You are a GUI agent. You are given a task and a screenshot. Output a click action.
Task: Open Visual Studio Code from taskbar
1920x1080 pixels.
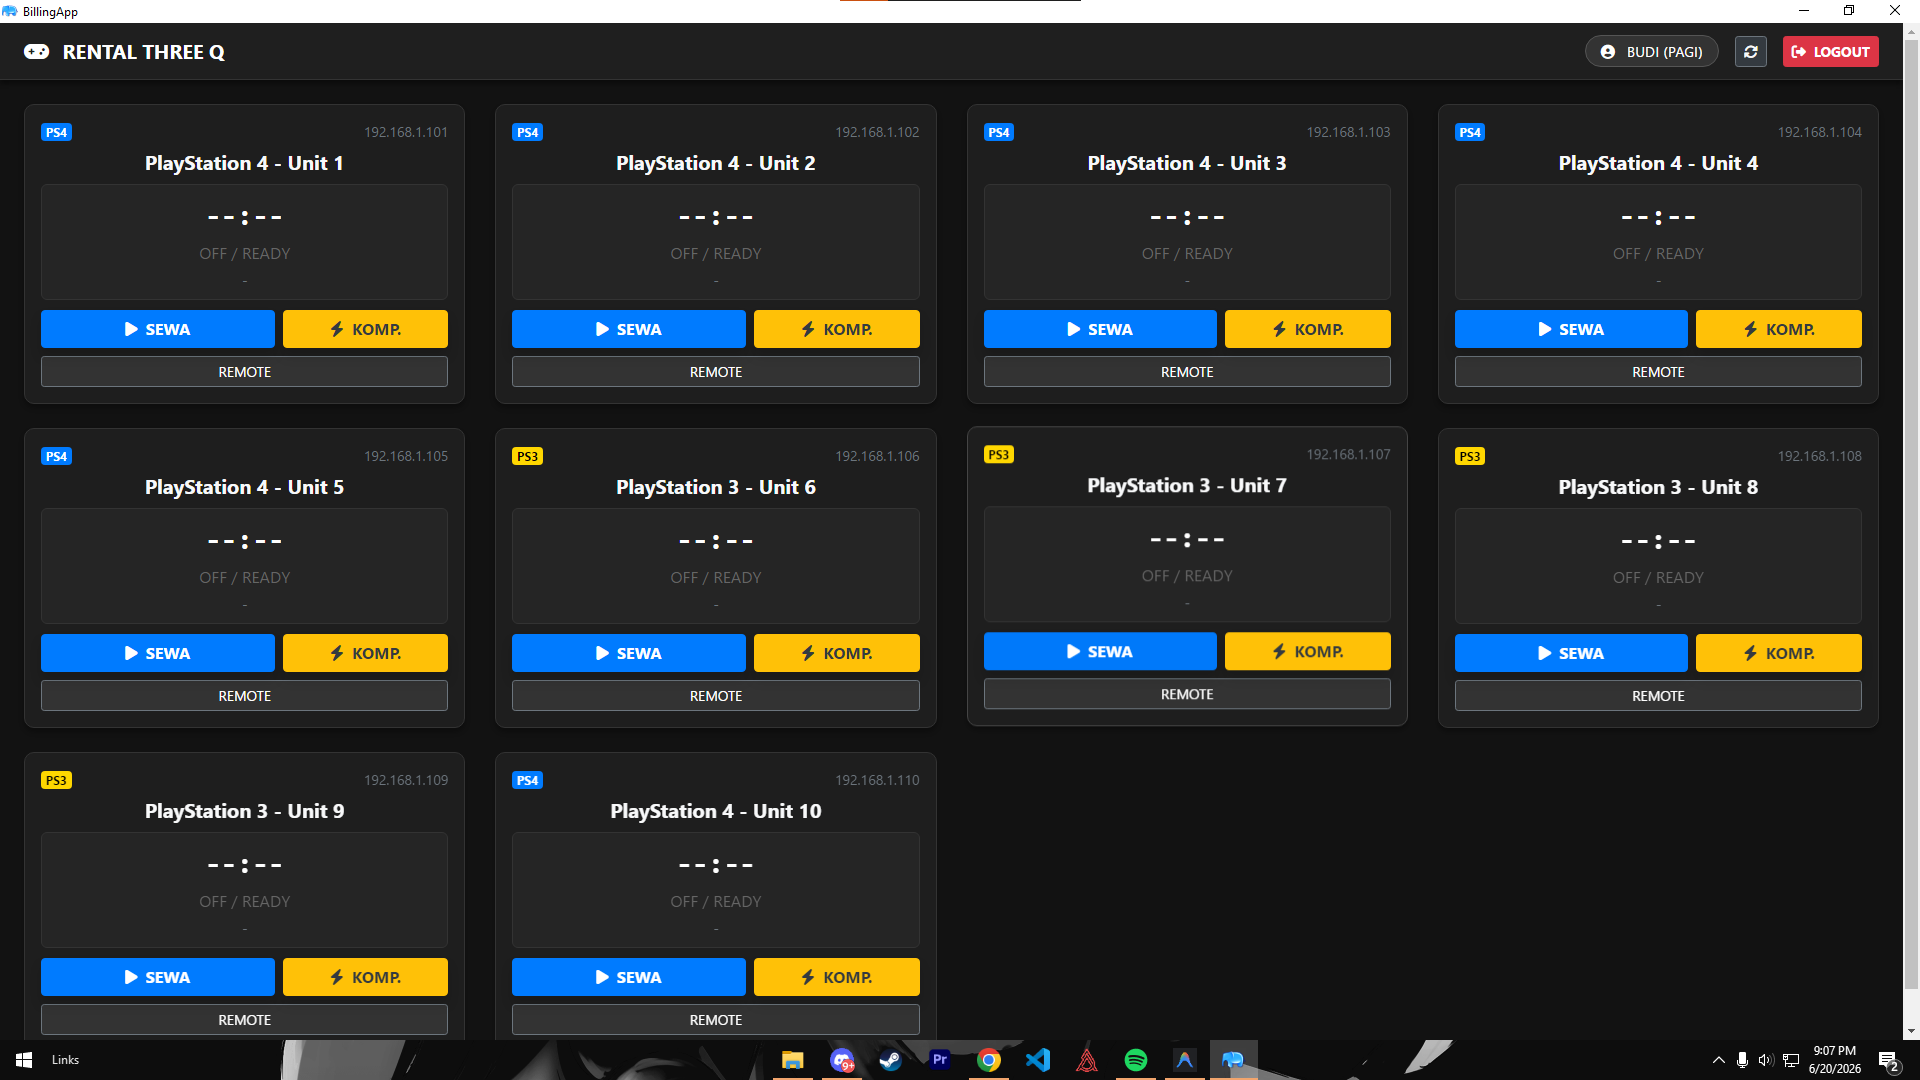coord(1038,1060)
